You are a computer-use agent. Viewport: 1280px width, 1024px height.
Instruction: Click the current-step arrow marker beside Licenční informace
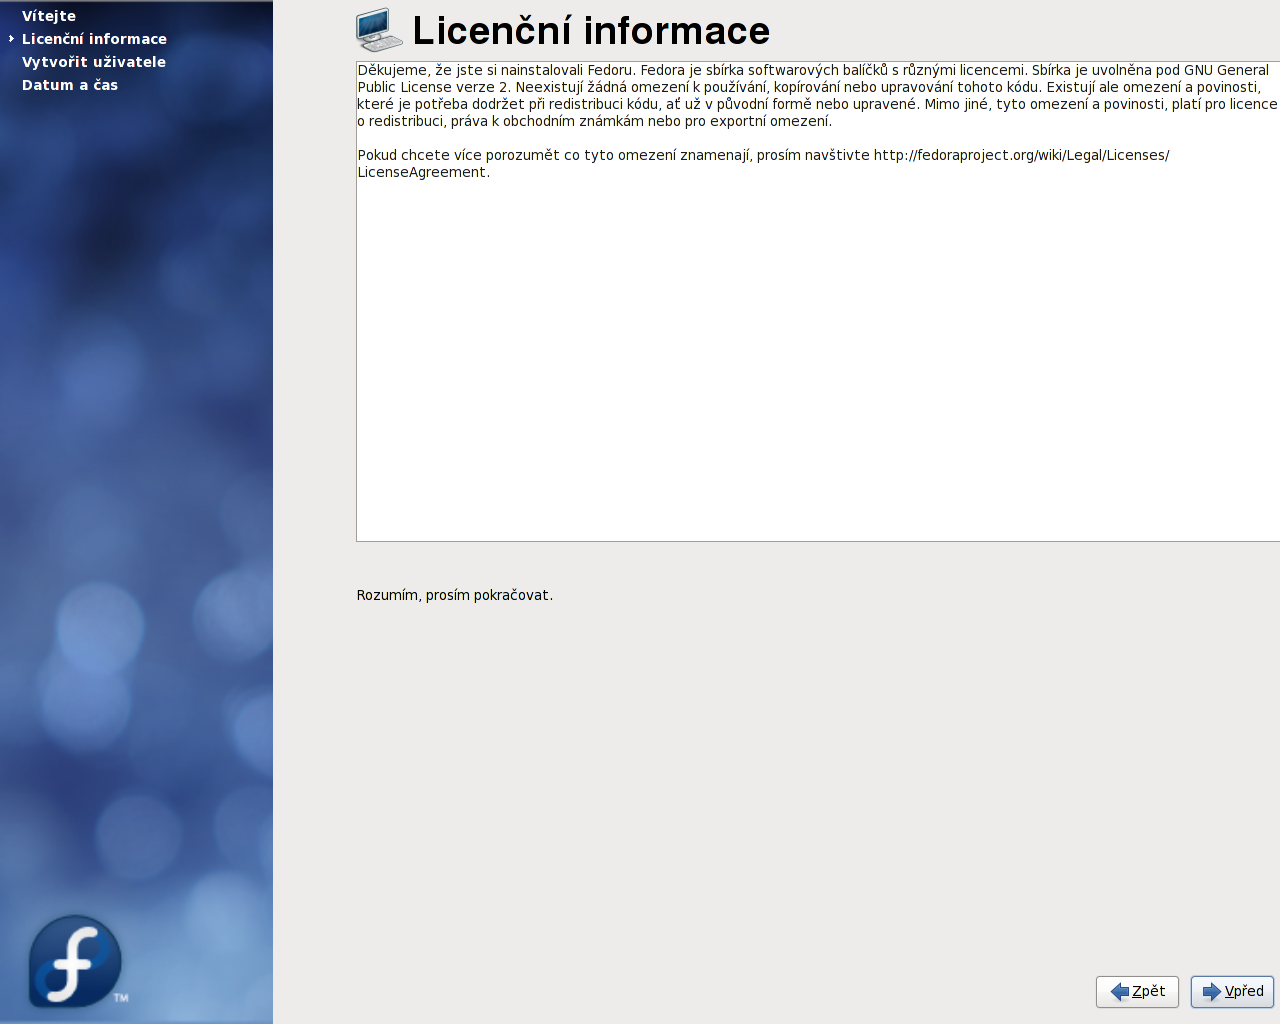pos(11,39)
